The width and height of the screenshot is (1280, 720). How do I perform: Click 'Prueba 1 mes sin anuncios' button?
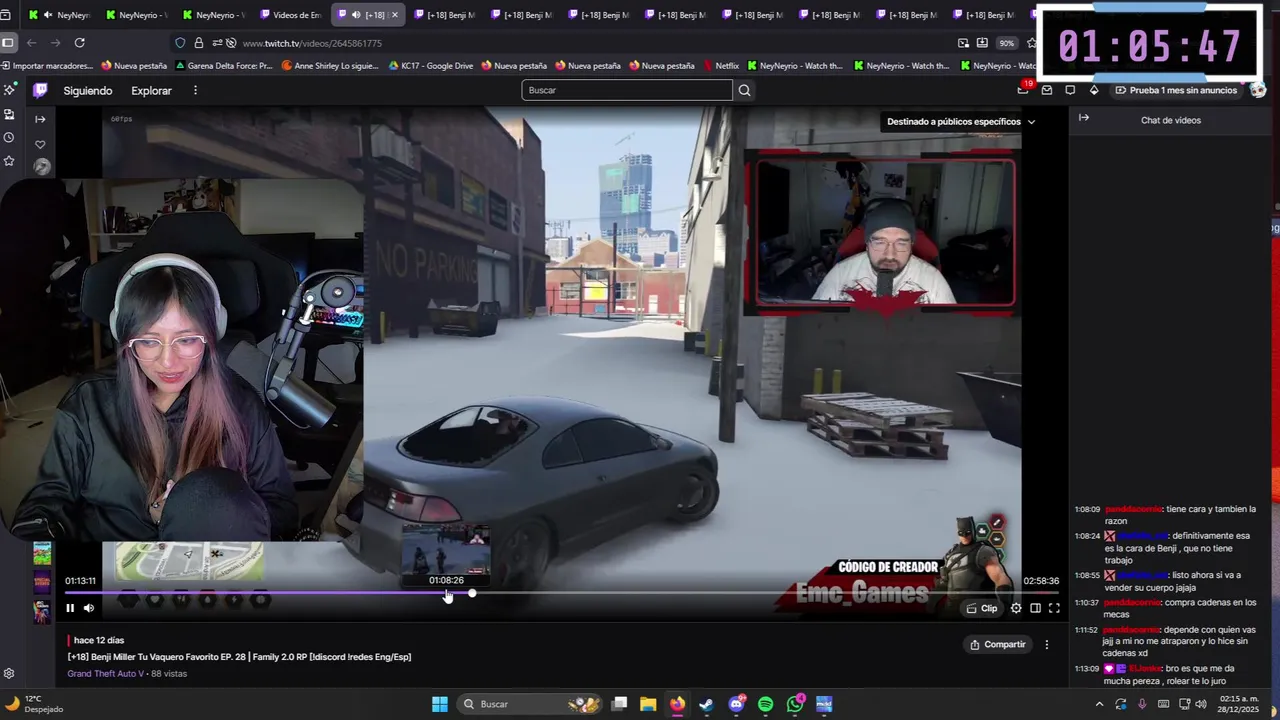click(1175, 90)
